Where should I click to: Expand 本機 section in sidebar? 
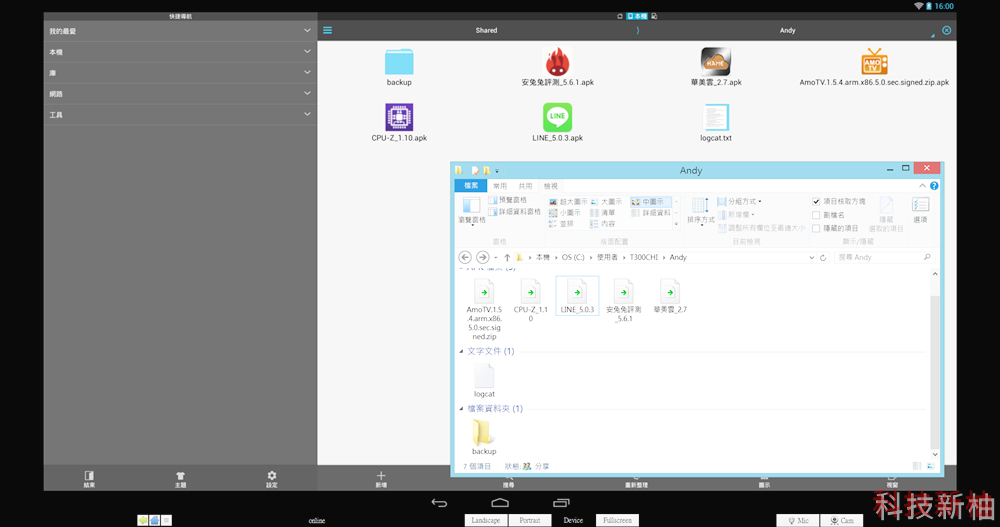tap(180, 52)
